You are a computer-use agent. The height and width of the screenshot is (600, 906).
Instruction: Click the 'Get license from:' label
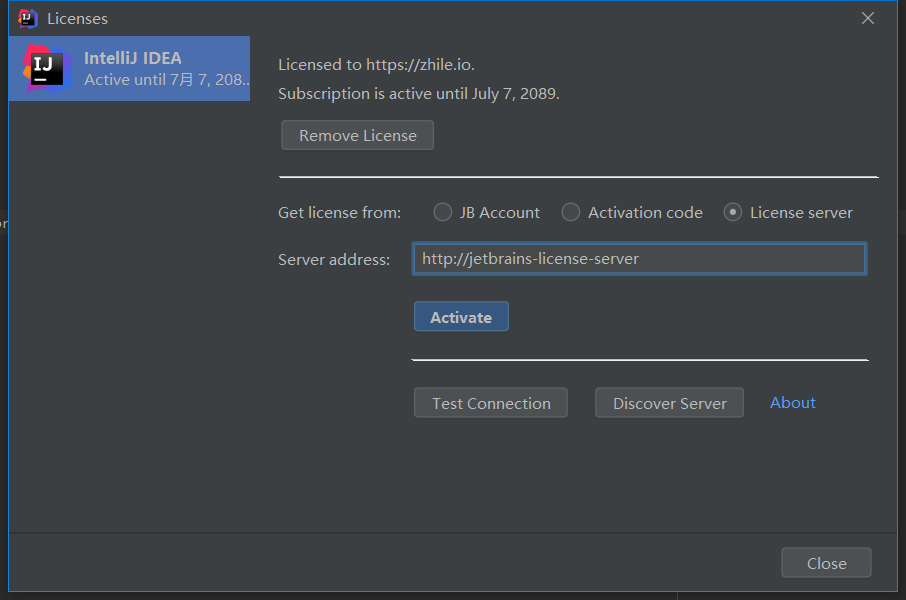pyautogui.click(x=339, y=213)
